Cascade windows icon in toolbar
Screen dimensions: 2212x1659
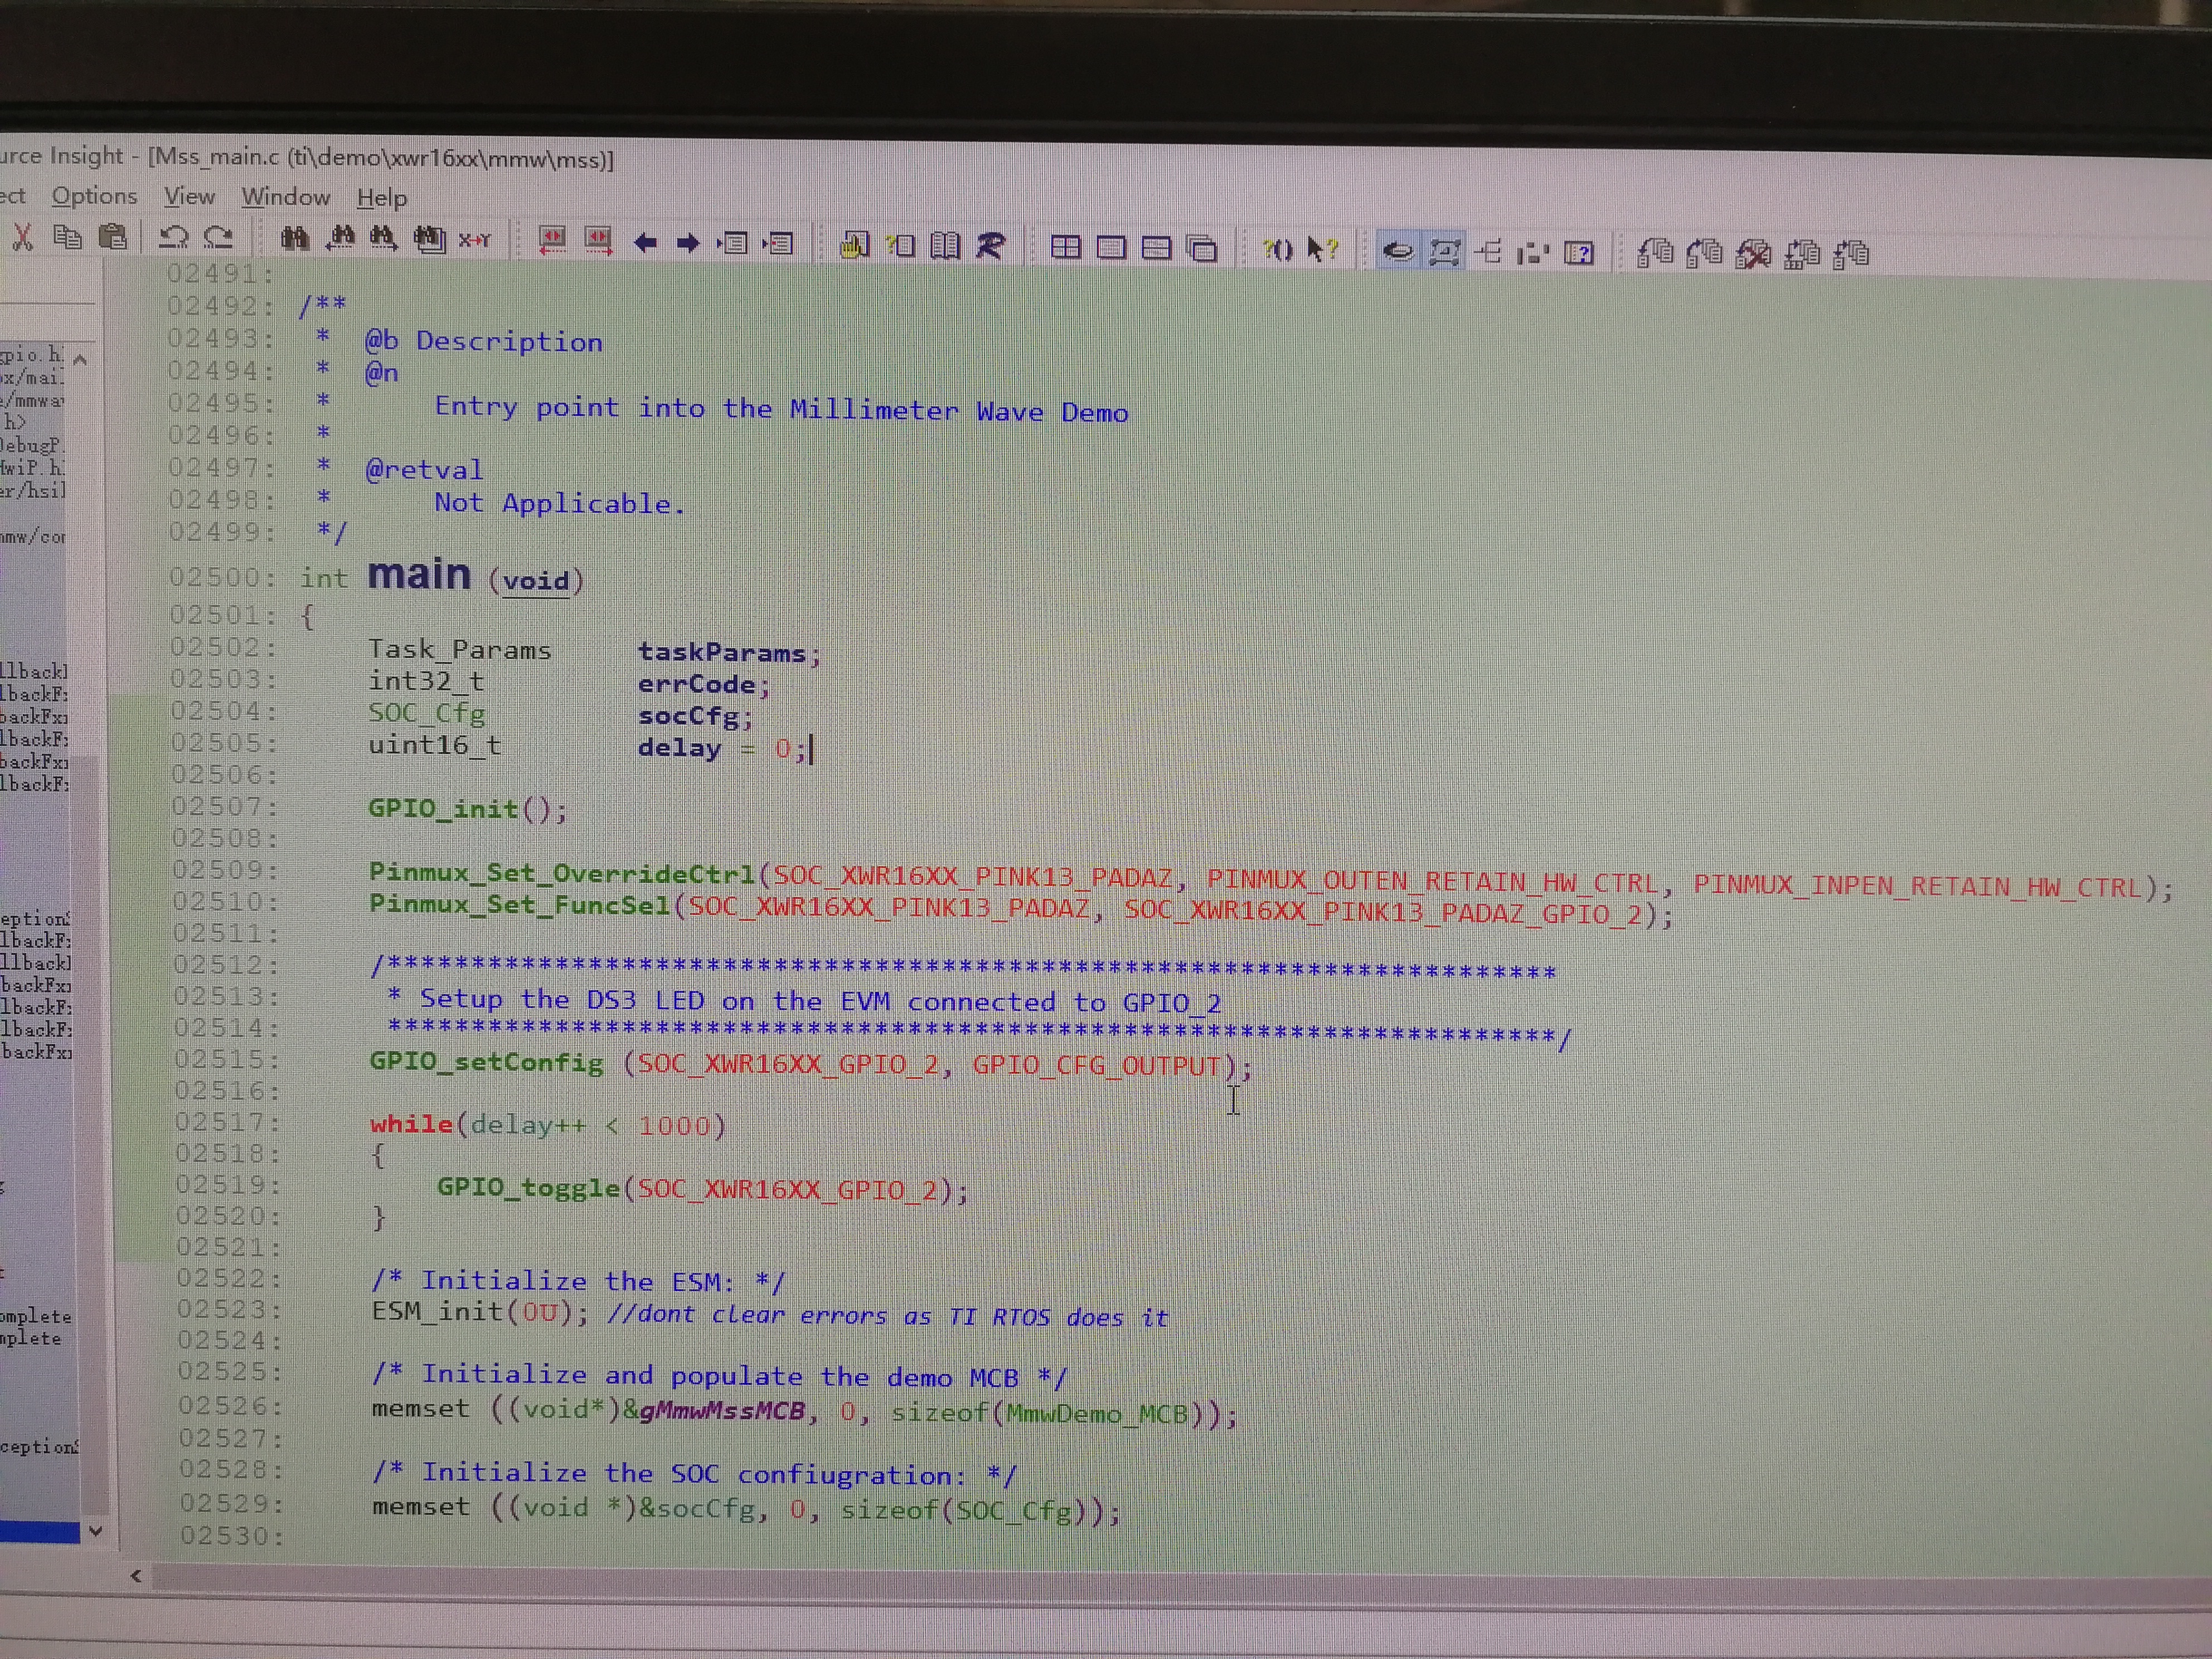point(1202,249)
